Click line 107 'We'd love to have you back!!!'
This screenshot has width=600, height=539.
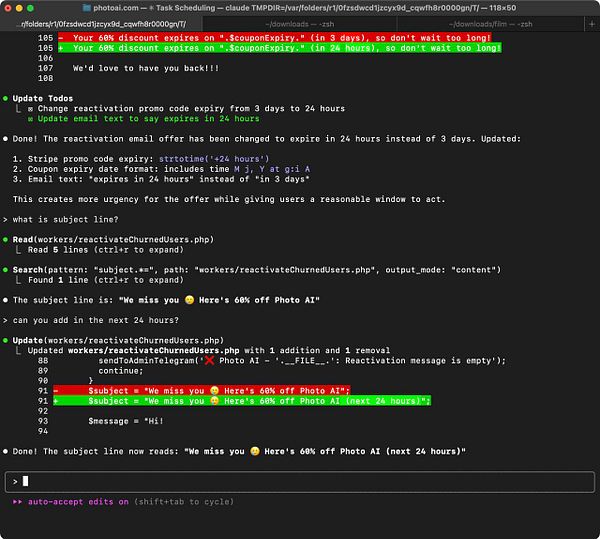click(146, 68)
